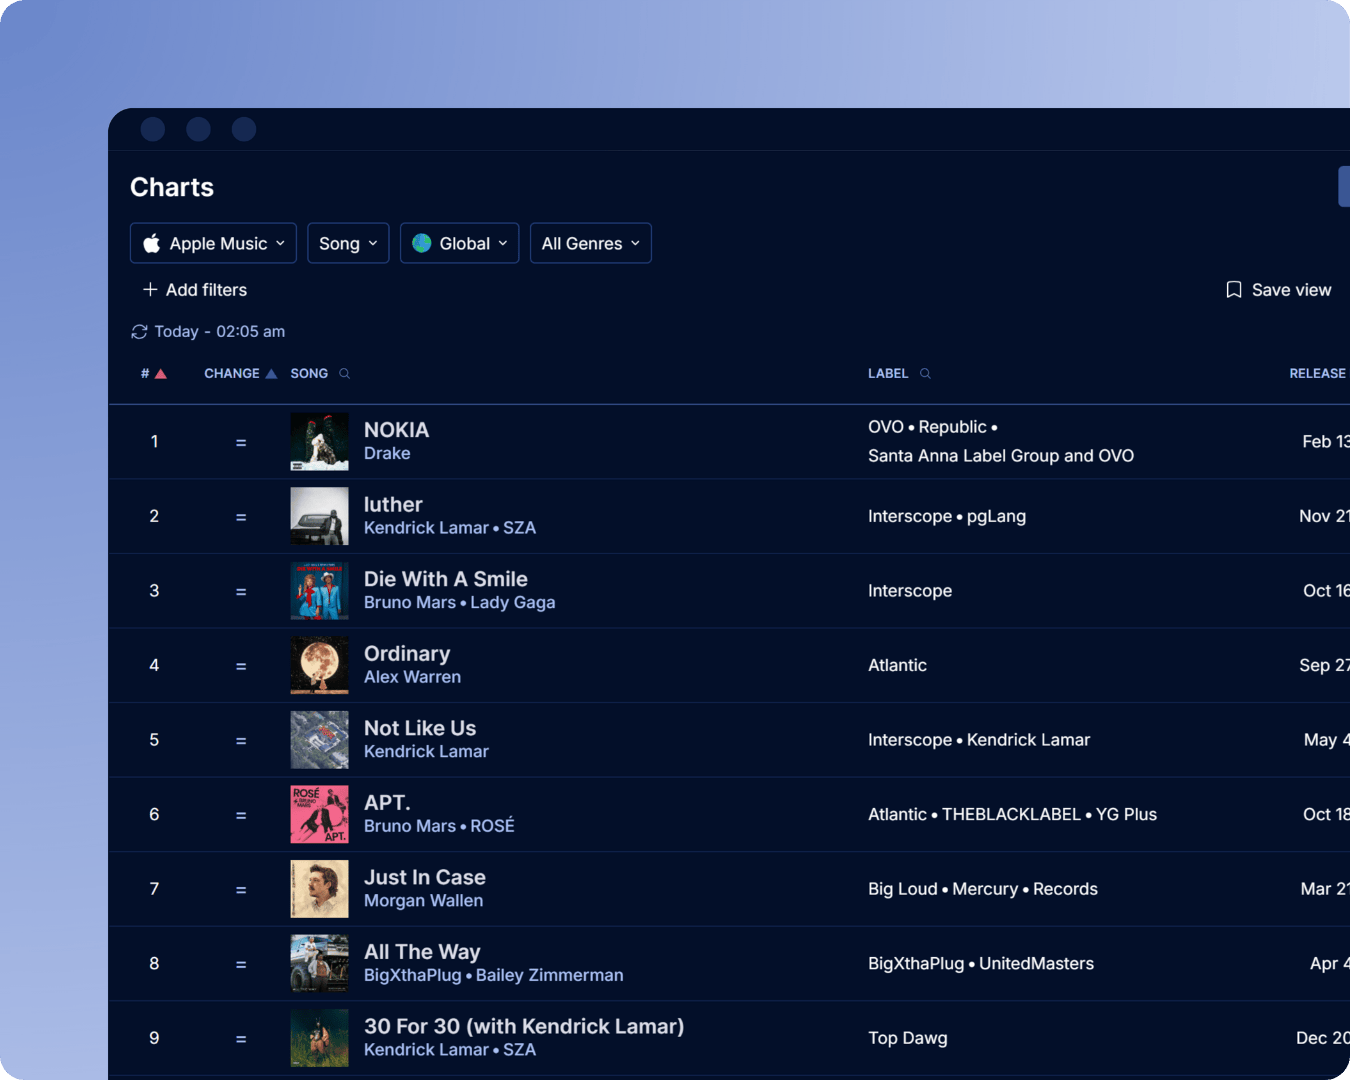Click the blue button at top right
The height and width of the screenshot is (1080, 1350).
pos(1344,185)
